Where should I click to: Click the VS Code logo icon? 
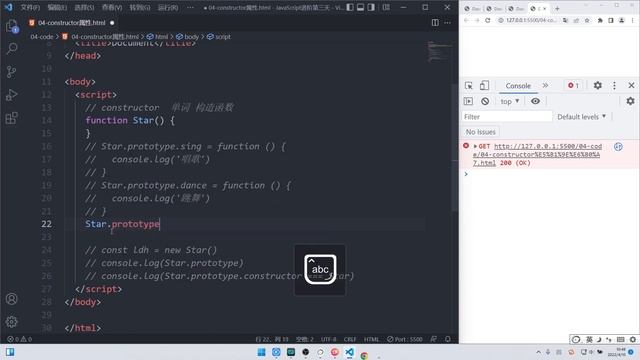[x=9, y=7]
